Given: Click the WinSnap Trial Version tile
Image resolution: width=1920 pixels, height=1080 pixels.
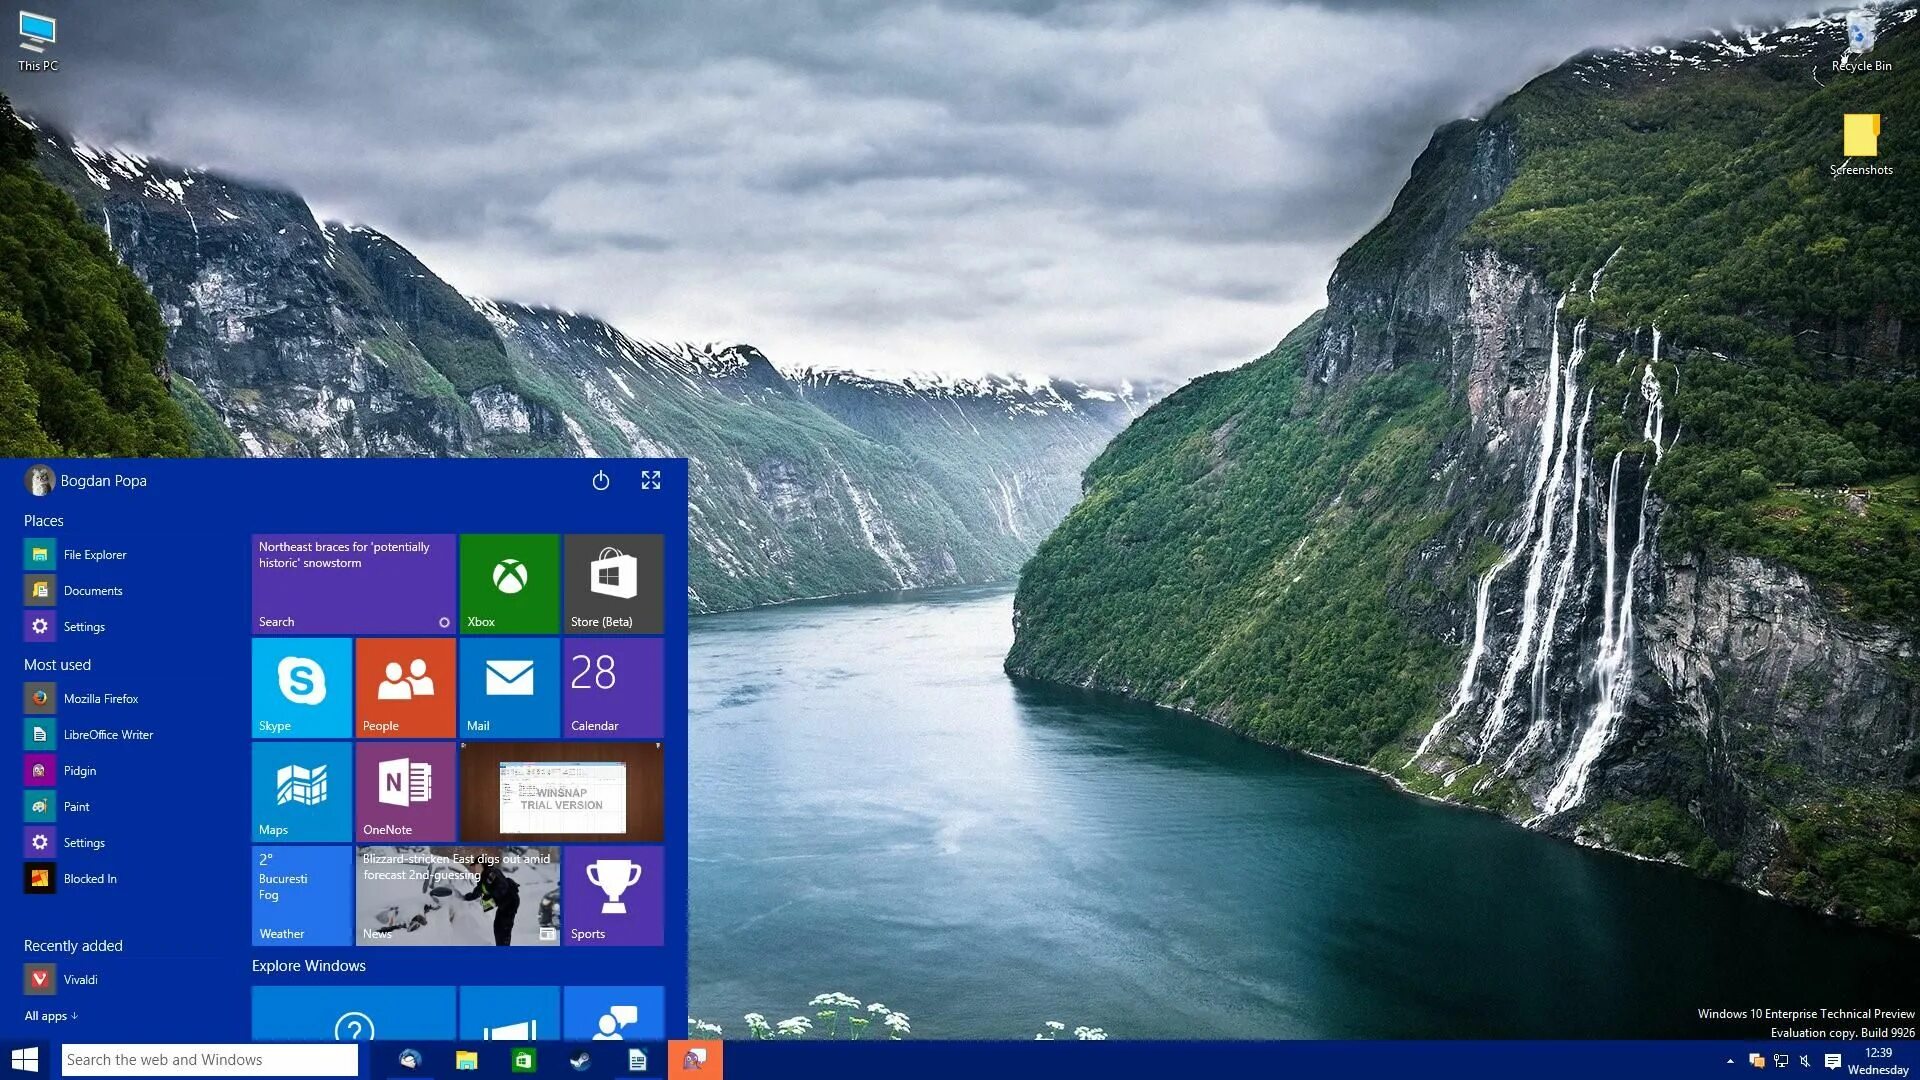Looking at the screenshot, I should click(560, 791).
